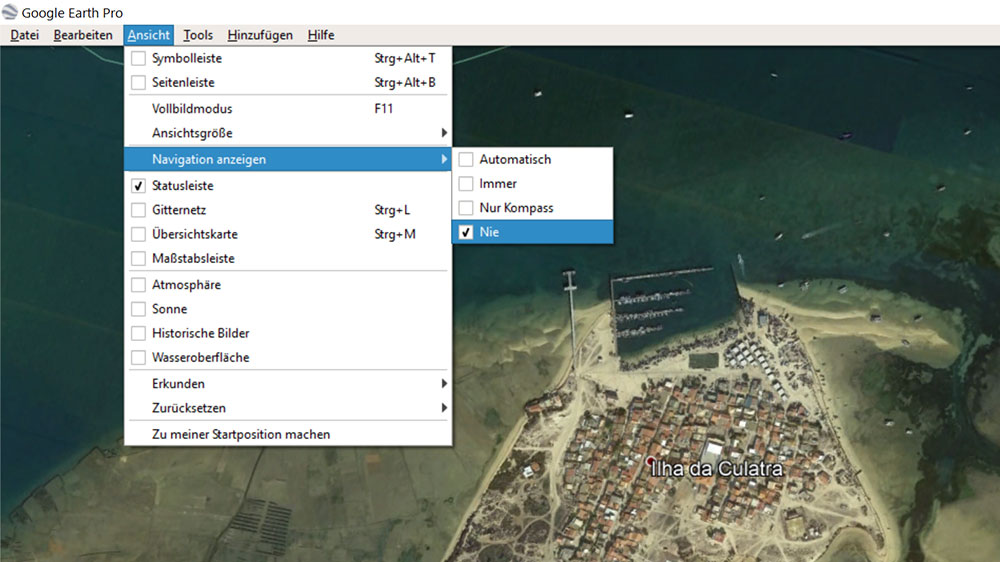The image size is (1000, 562).
Task: Enable the Atmosphäre option
Action: pyautogui.click(x=139, y=285)
